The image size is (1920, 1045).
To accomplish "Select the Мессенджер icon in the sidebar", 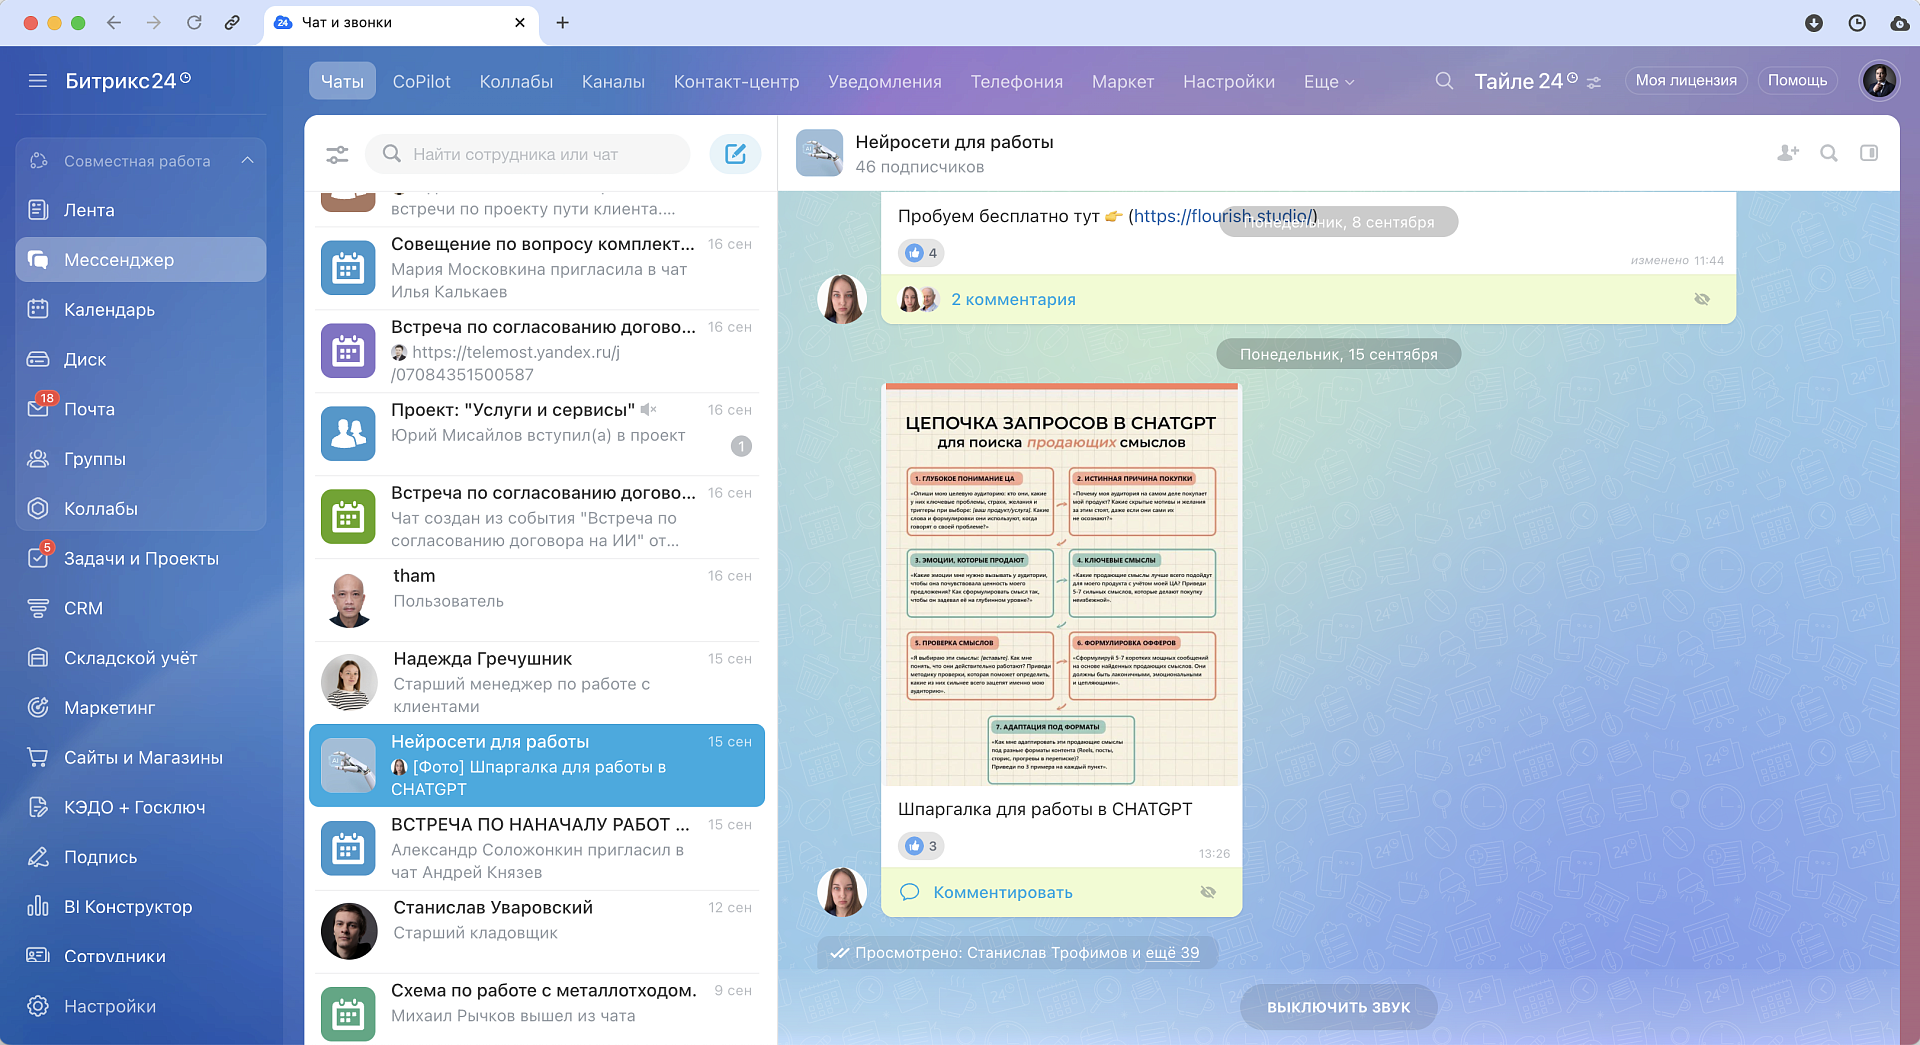I will click(37, 259).
